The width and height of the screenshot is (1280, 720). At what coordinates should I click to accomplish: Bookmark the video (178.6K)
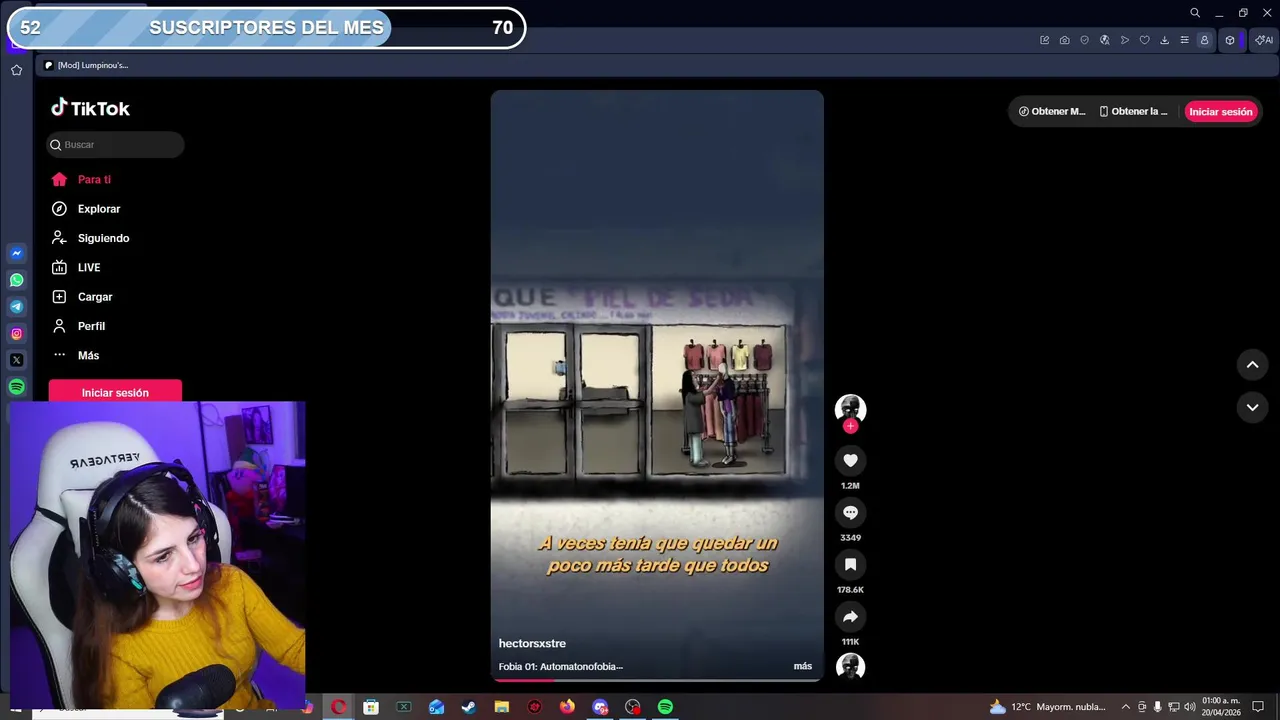click(850, 564)
